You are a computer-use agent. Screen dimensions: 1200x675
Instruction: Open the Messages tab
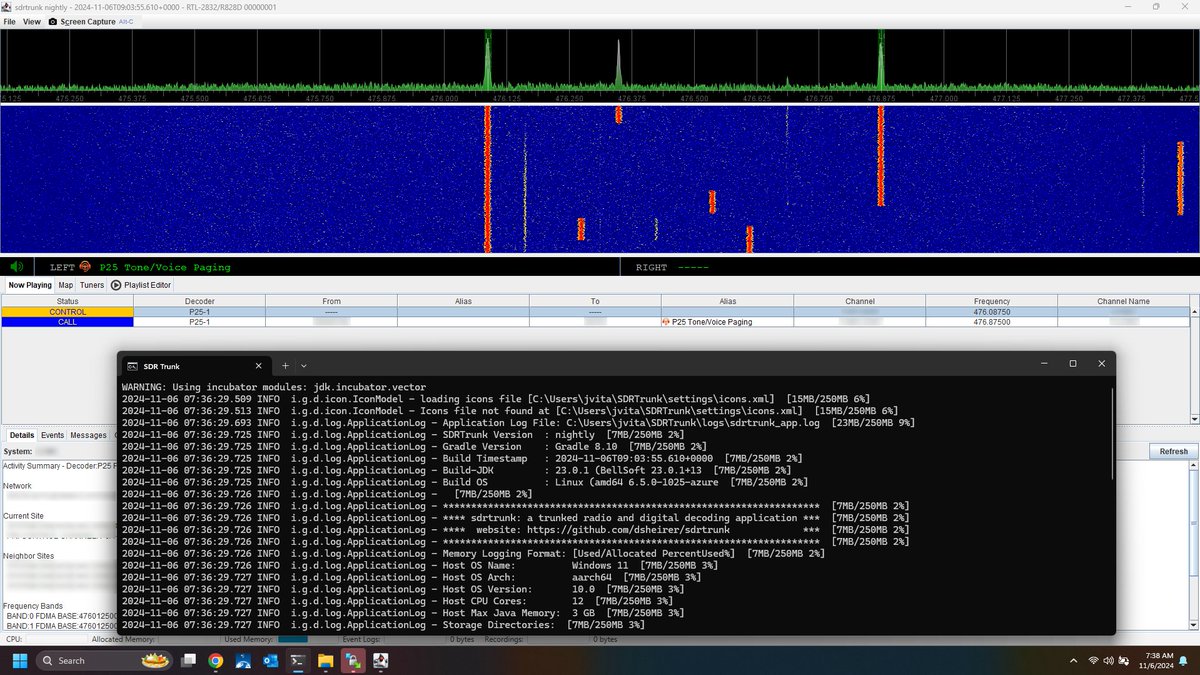pyautogui.click(x=88, y=435)
